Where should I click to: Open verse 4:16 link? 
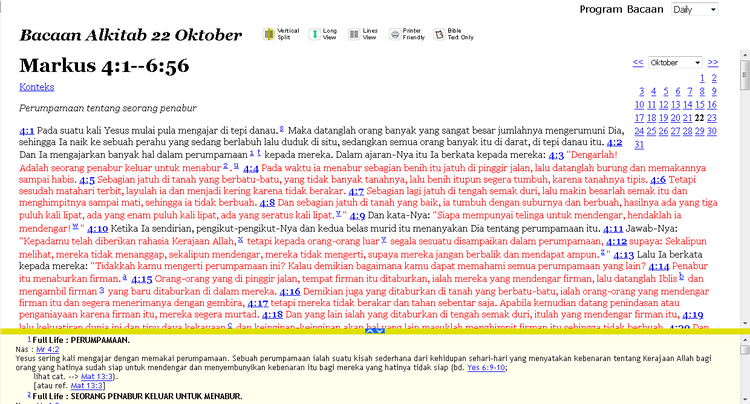pos(290,292)
